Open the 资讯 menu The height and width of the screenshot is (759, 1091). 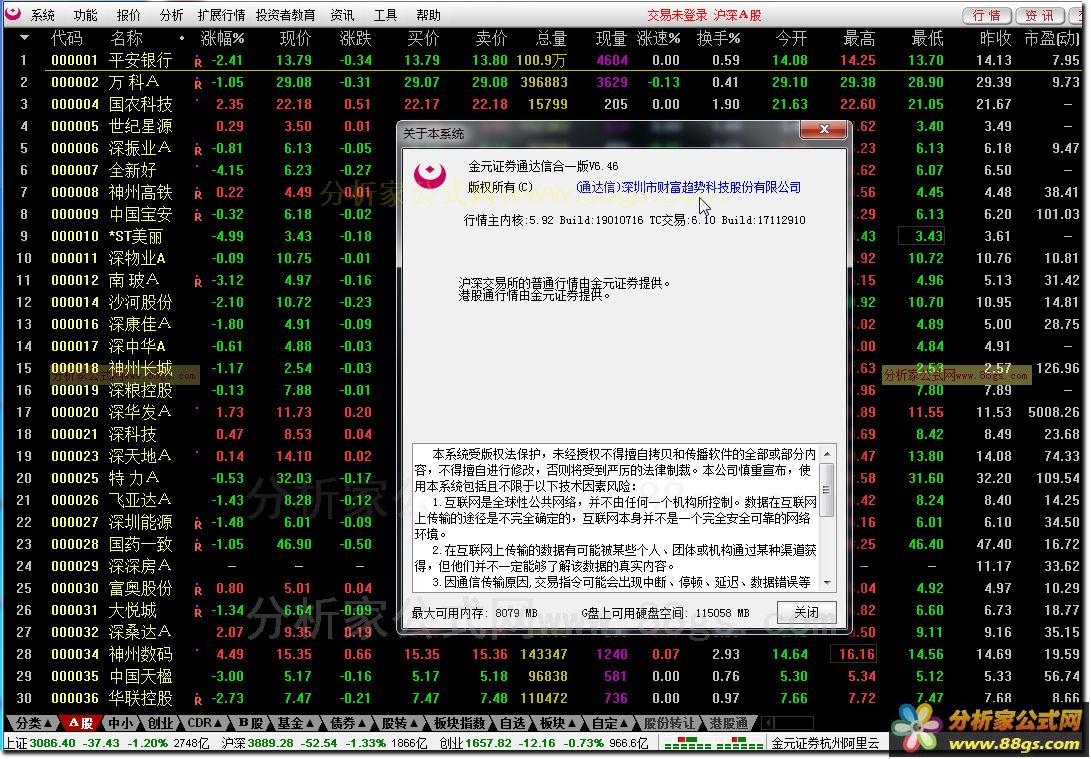342,15
